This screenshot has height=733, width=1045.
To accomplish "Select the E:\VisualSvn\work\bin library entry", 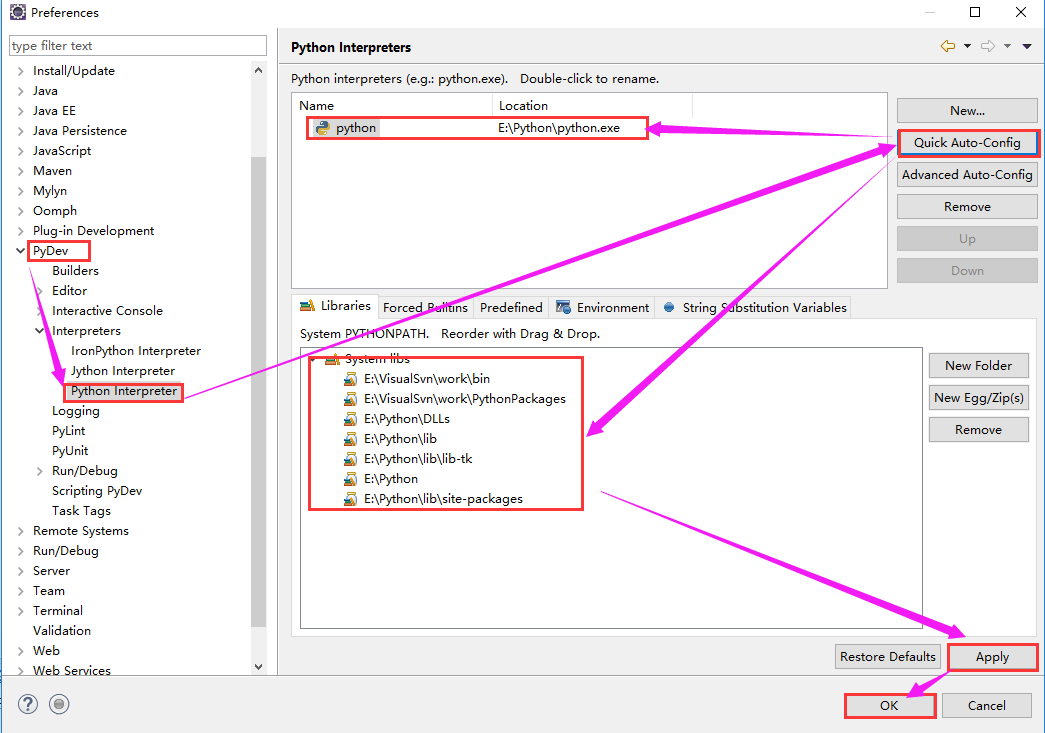I will click(426, 379).
